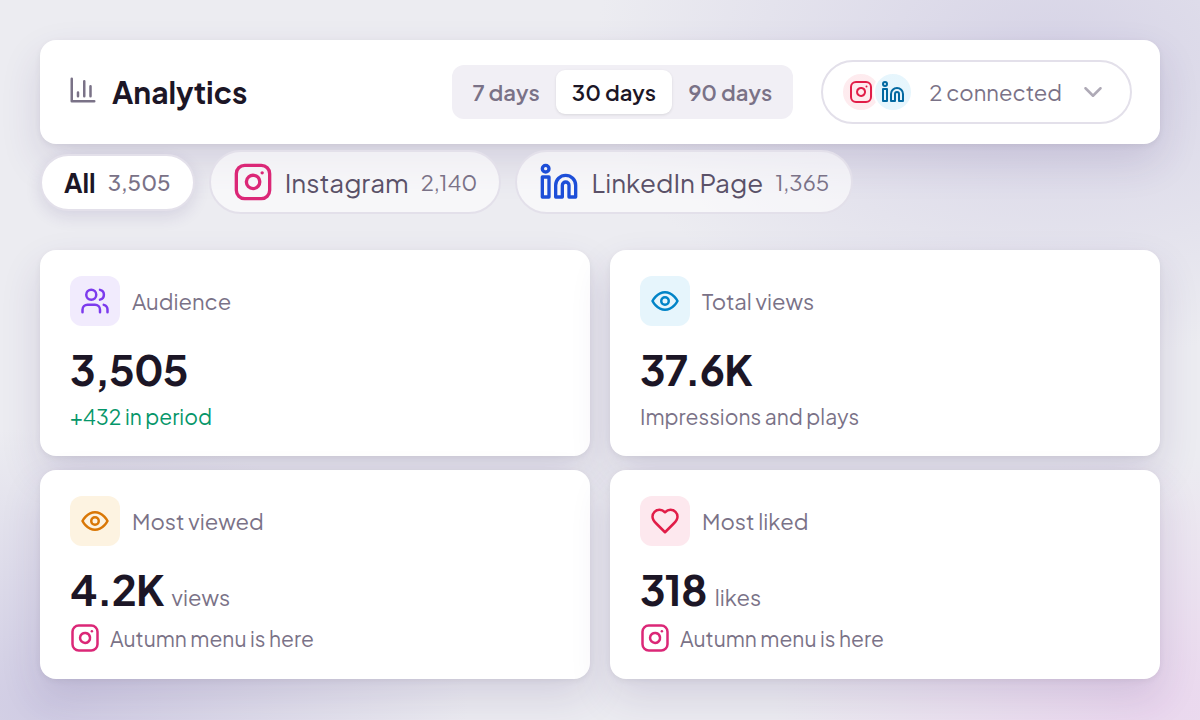
Task: Click the 37.6K total views value
Action: (x=697, y=371)
